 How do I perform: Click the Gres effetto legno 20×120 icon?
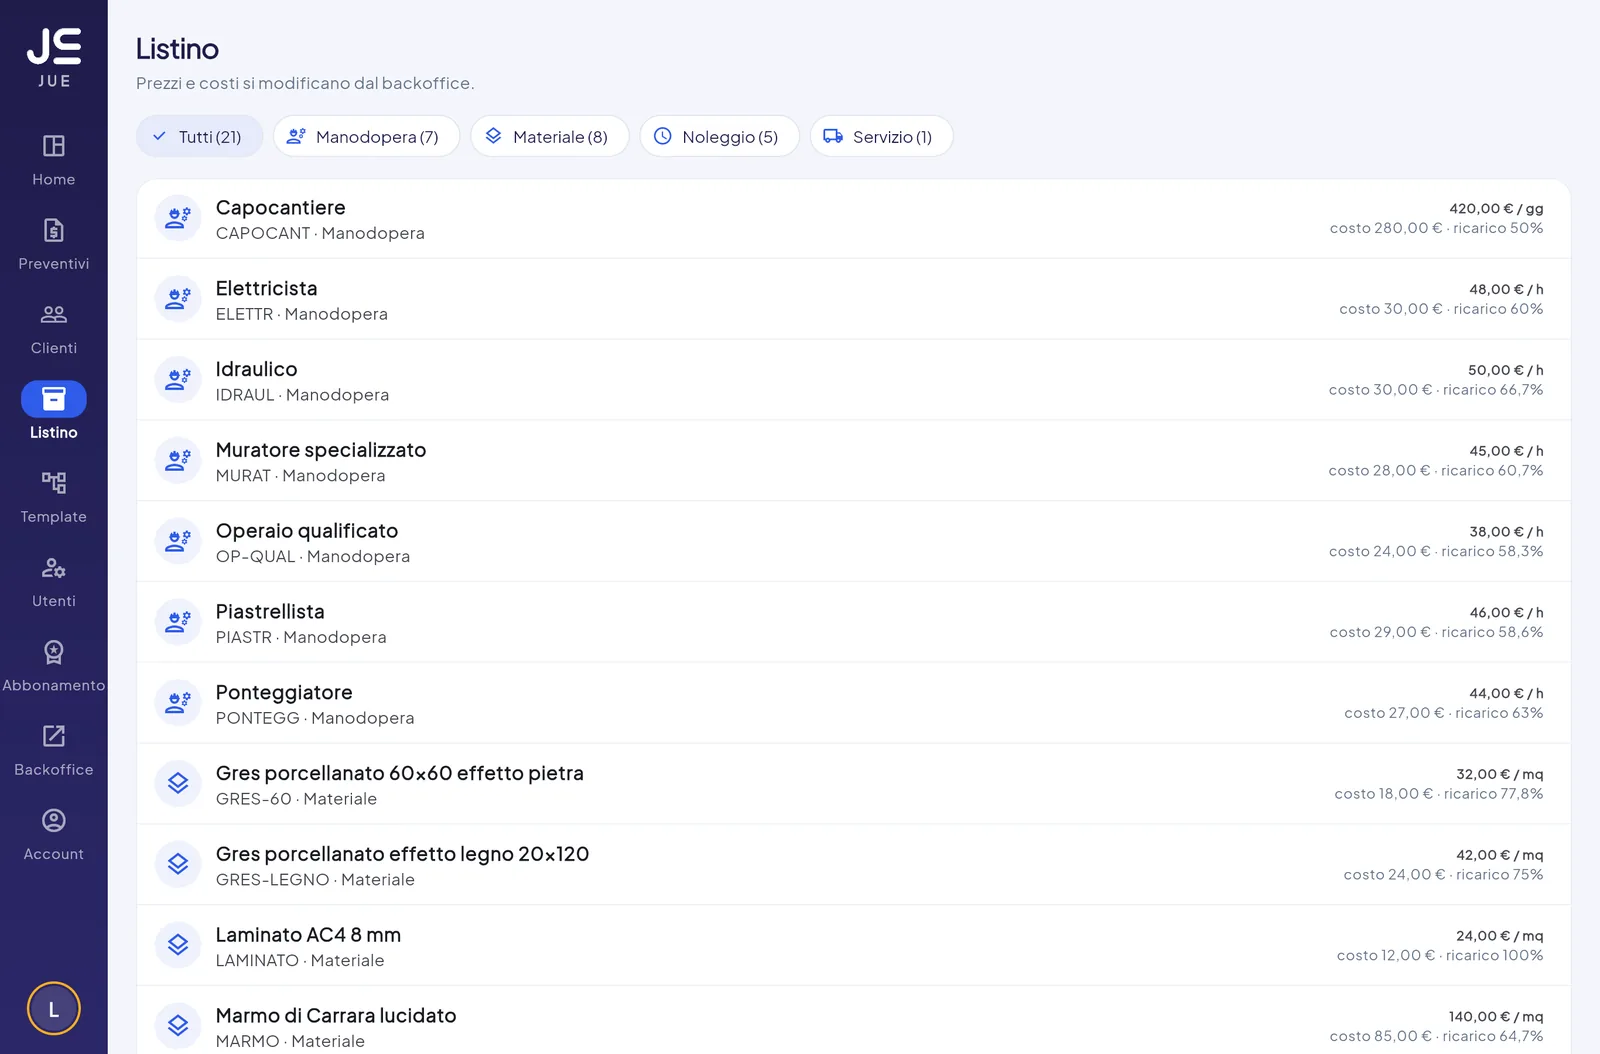[178, 865]
